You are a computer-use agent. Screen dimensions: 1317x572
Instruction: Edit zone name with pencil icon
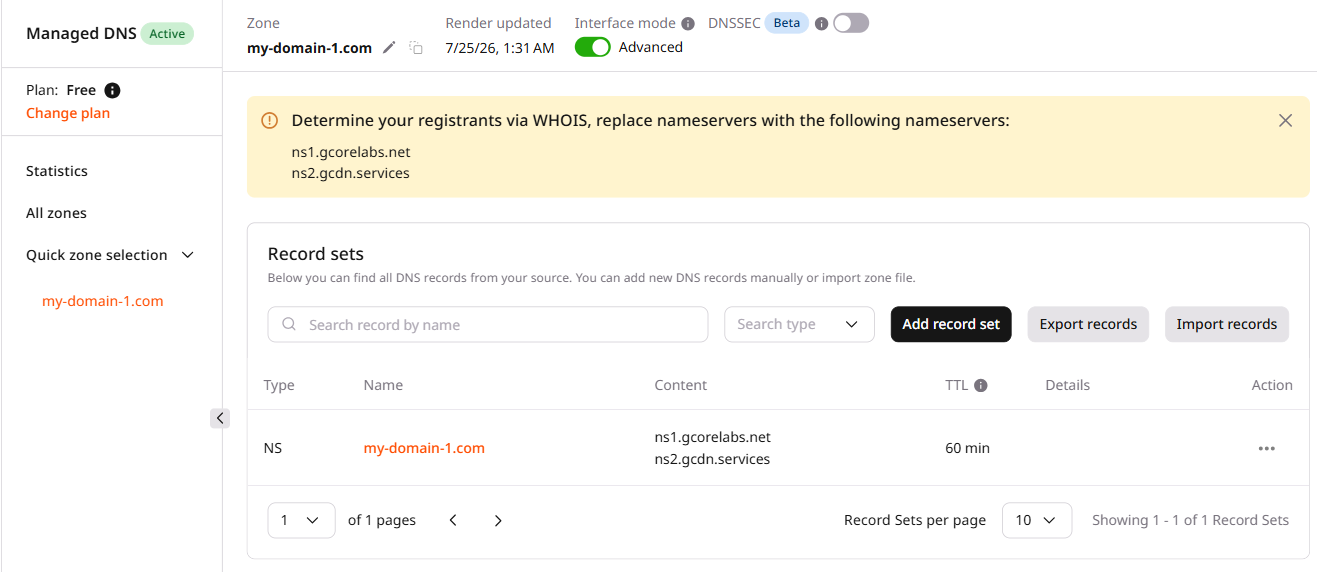[390, 48]
